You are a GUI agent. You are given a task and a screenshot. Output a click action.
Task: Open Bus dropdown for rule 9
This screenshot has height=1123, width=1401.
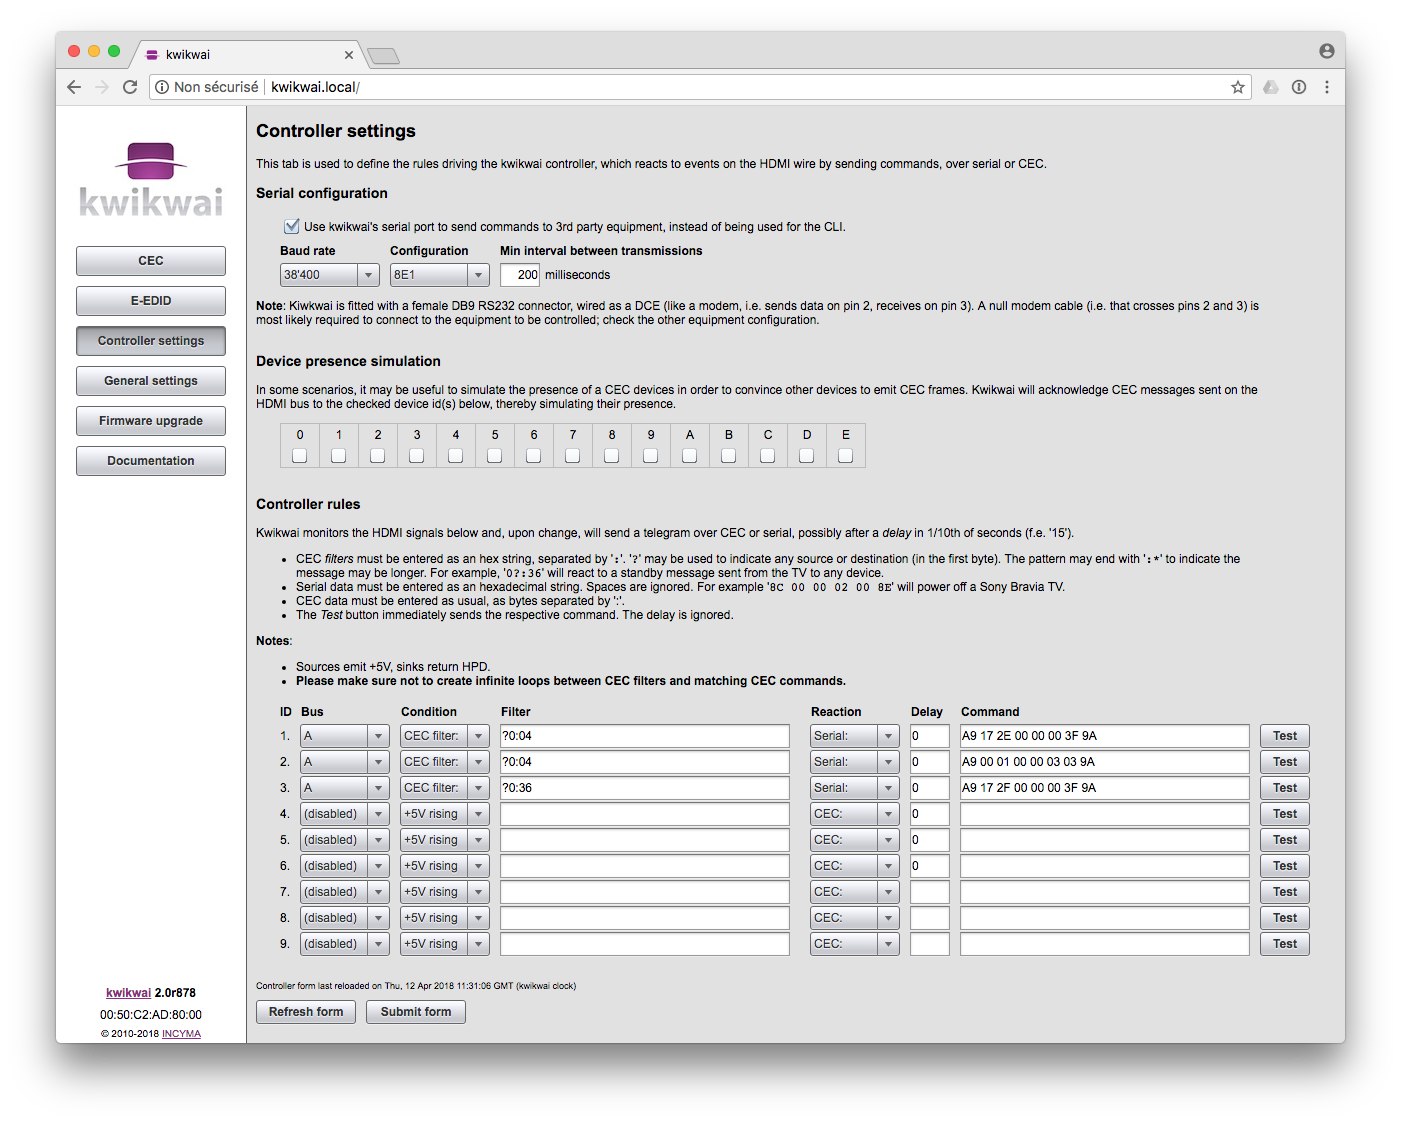345,944
